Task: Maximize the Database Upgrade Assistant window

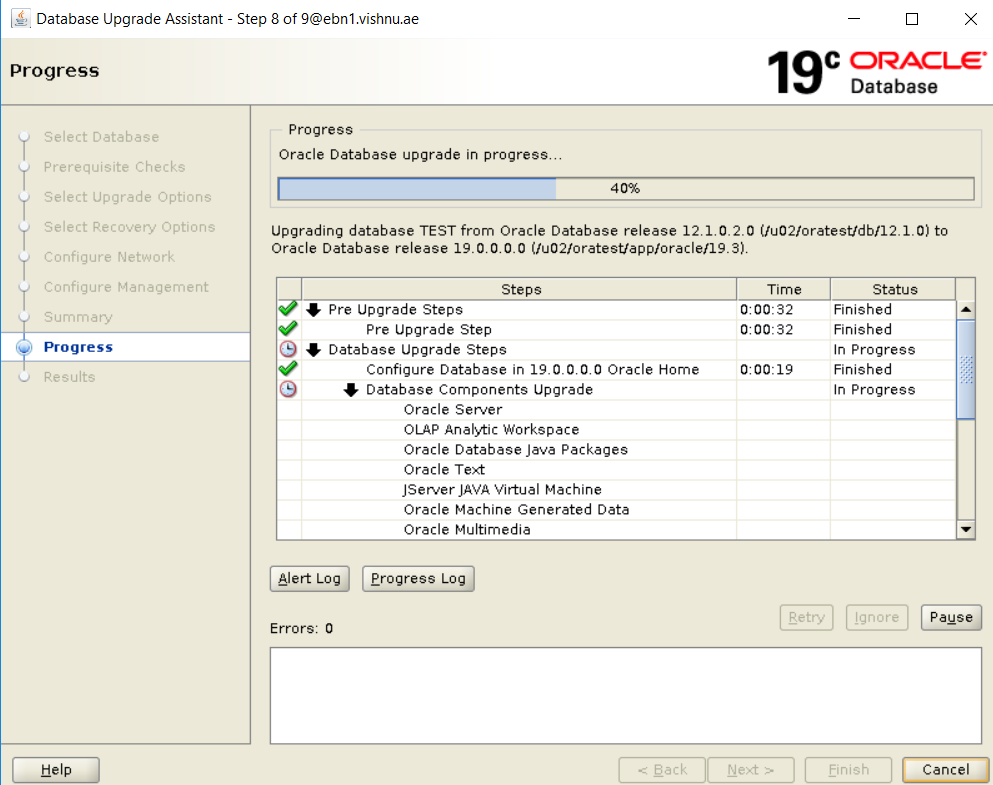Action: click(912, 19)
